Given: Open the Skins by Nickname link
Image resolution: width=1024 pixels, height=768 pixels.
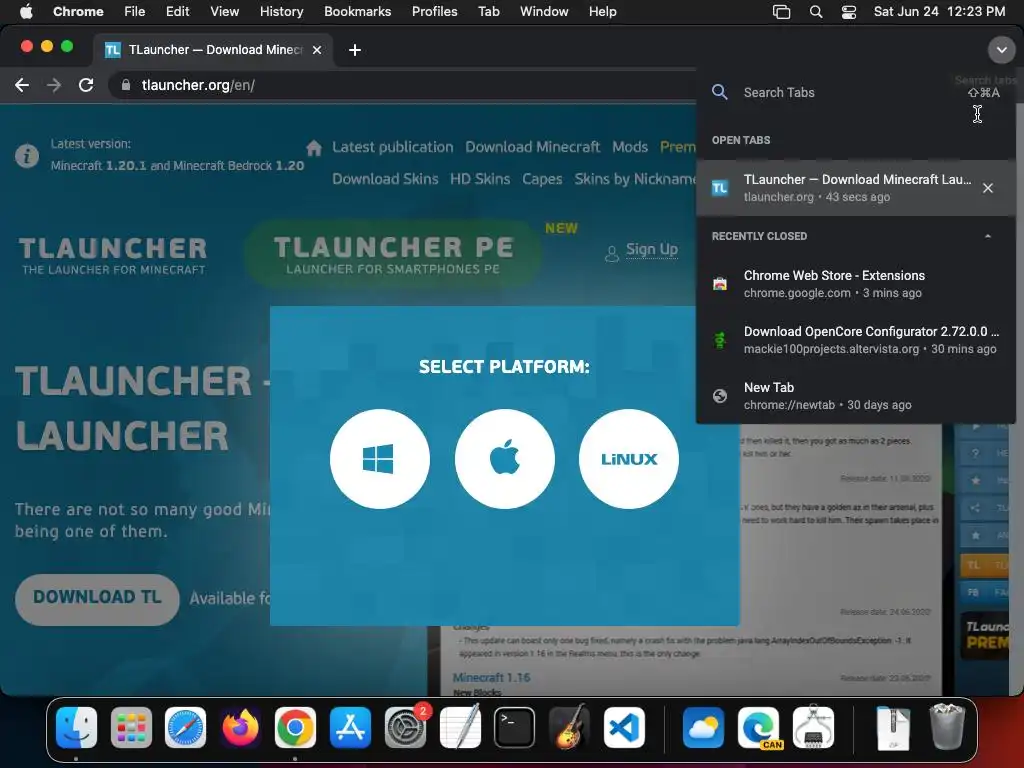Looking at the screenshot, I should [x=635, y=179].
